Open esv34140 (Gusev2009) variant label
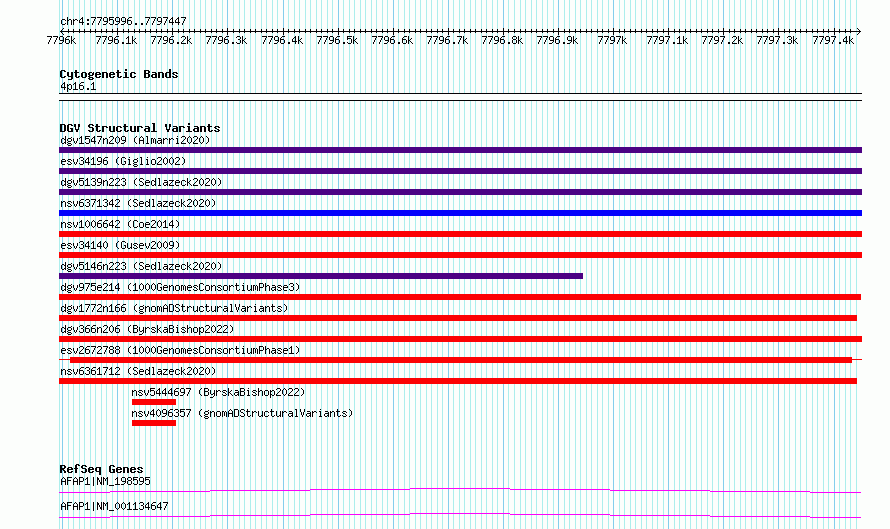 pyautogui.click(x=120, y=245)
